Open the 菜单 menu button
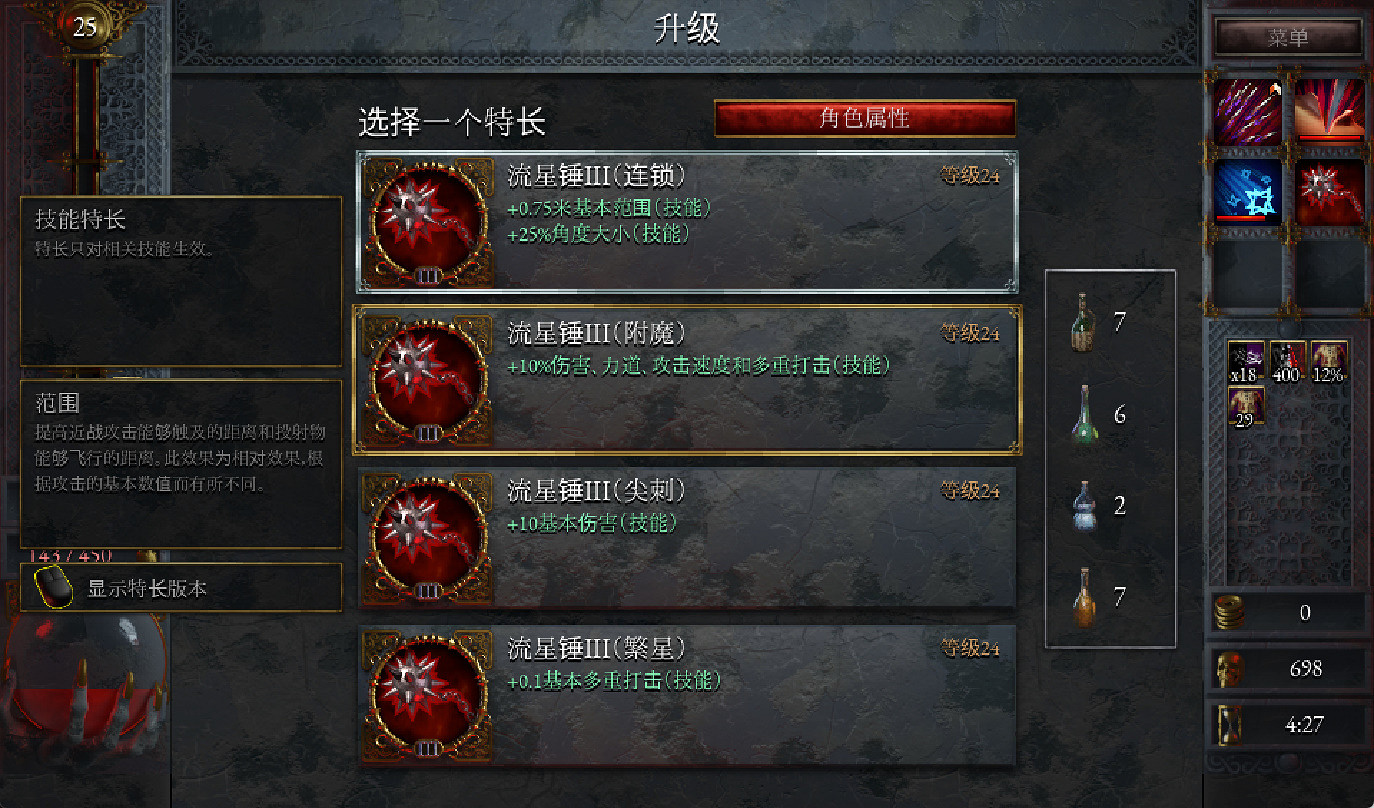This screenshot has height=808, width=1374. click(x=1288, y=38)
